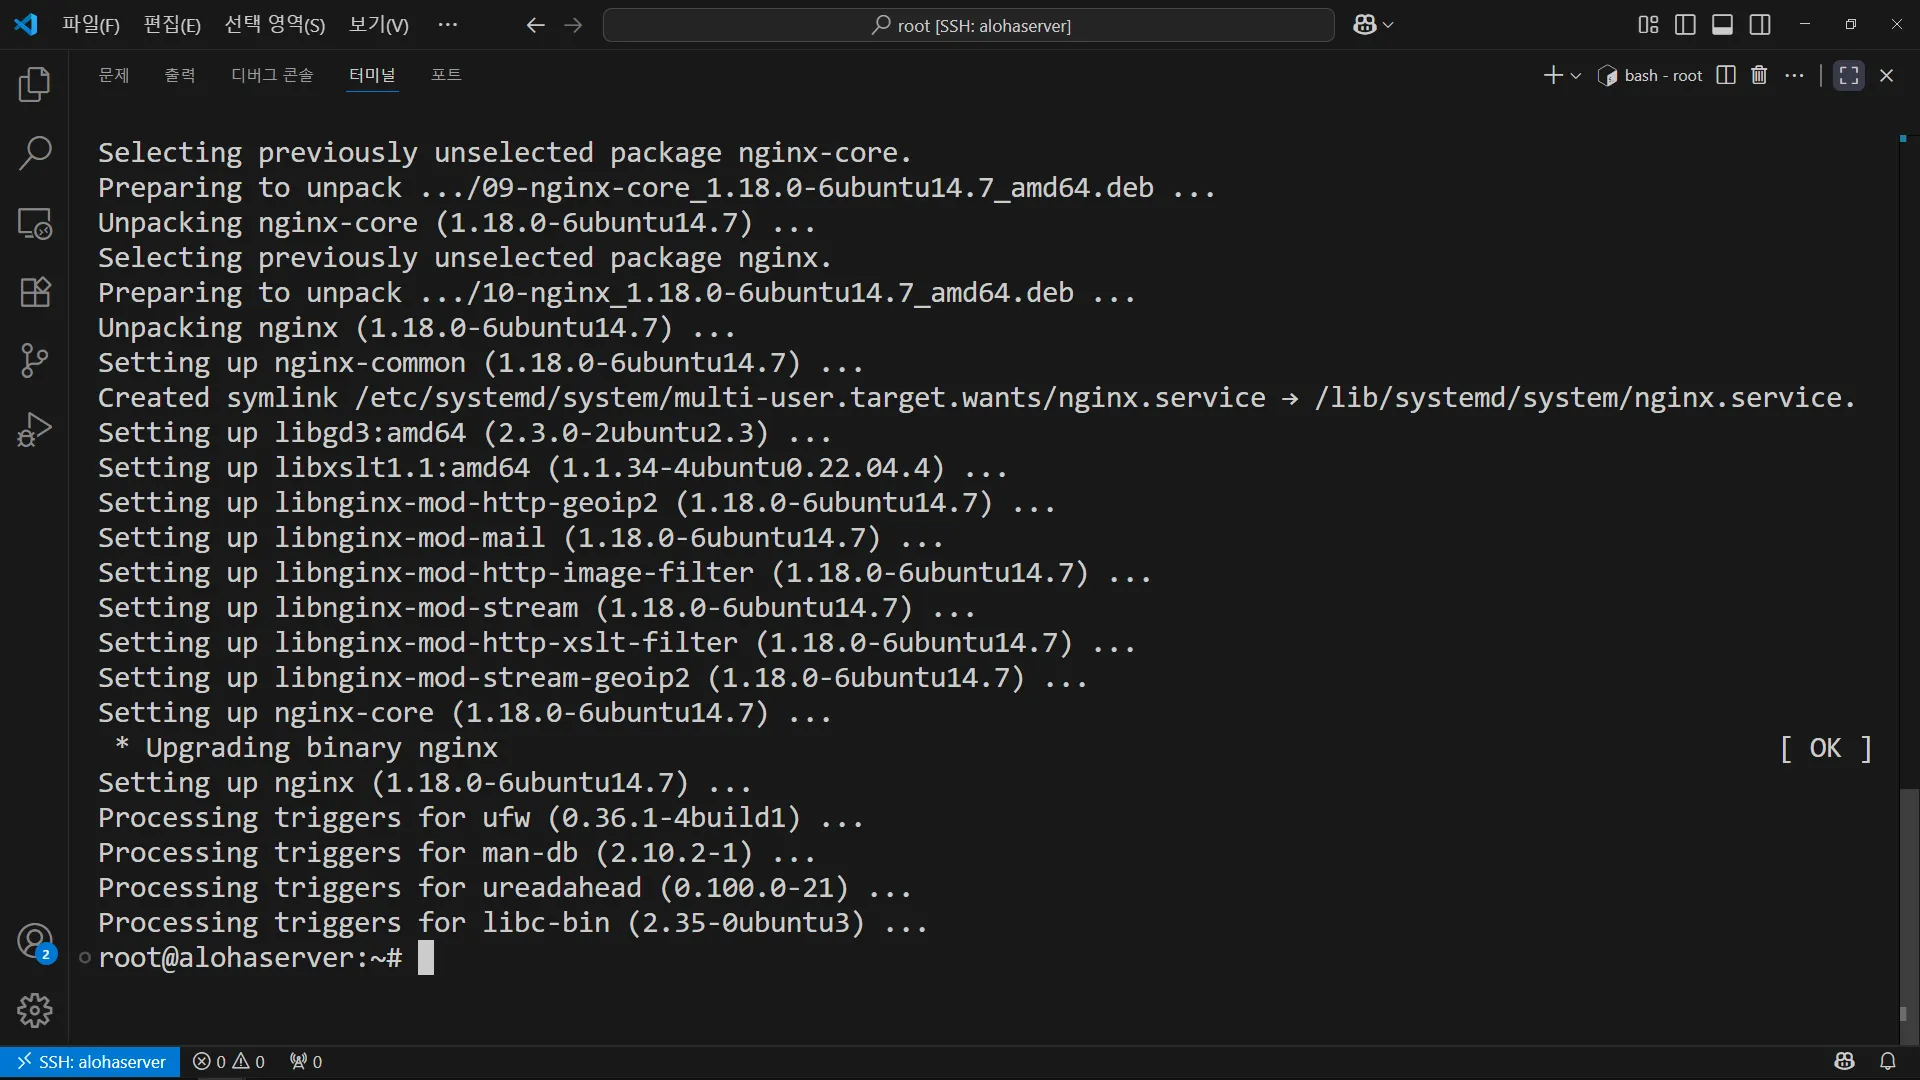Kill terminal with the trash icon

(1759, 75)
